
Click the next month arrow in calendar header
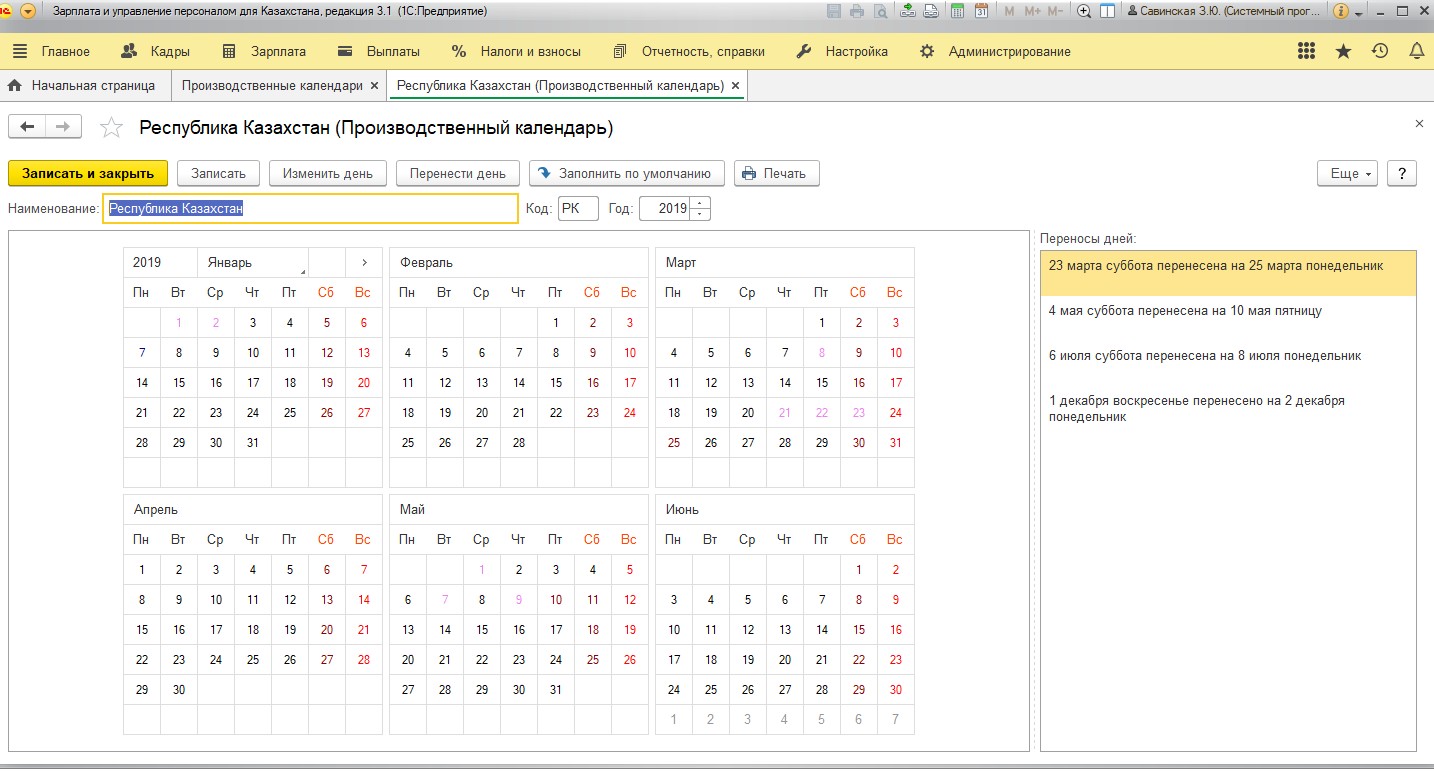pos(364,262)
